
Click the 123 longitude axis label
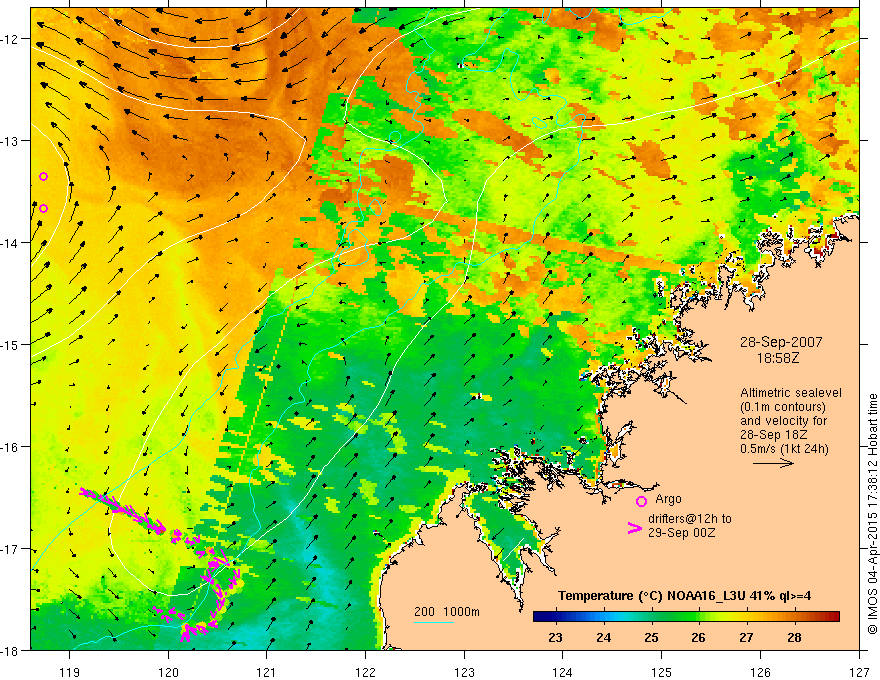464,672
